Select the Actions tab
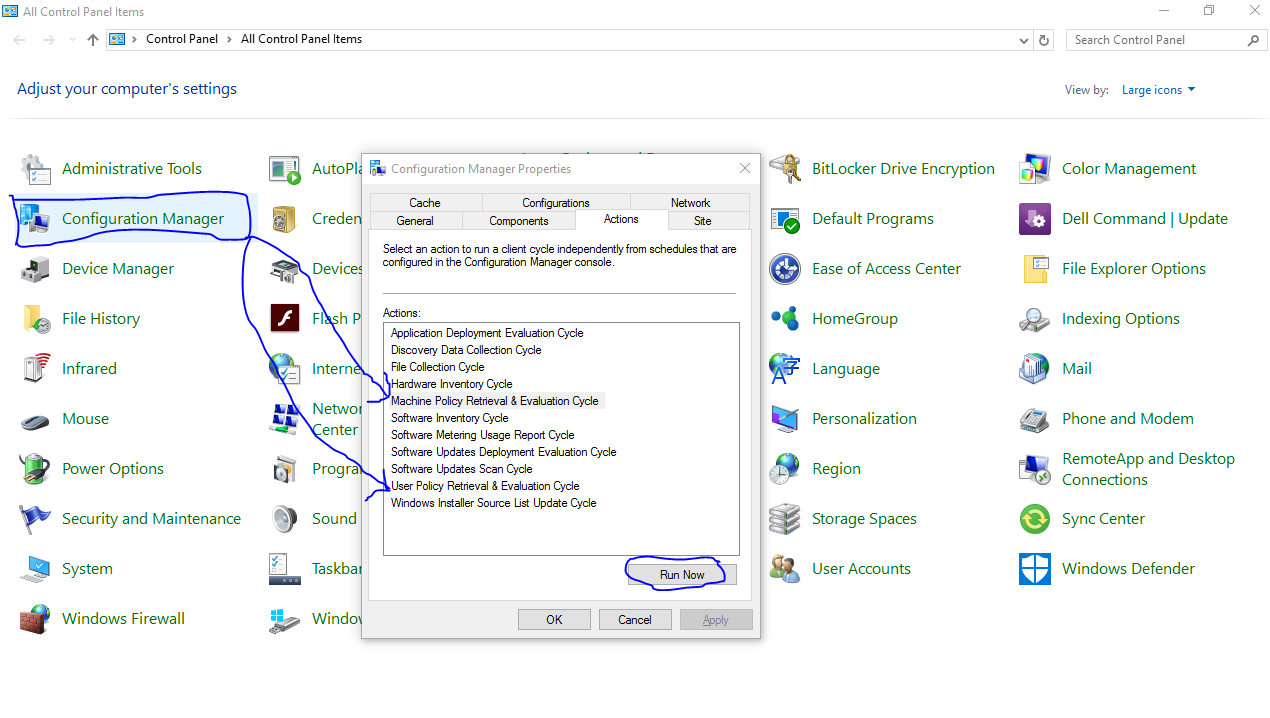The width and height of the screenshot is (1270, 718). point(621,219)
